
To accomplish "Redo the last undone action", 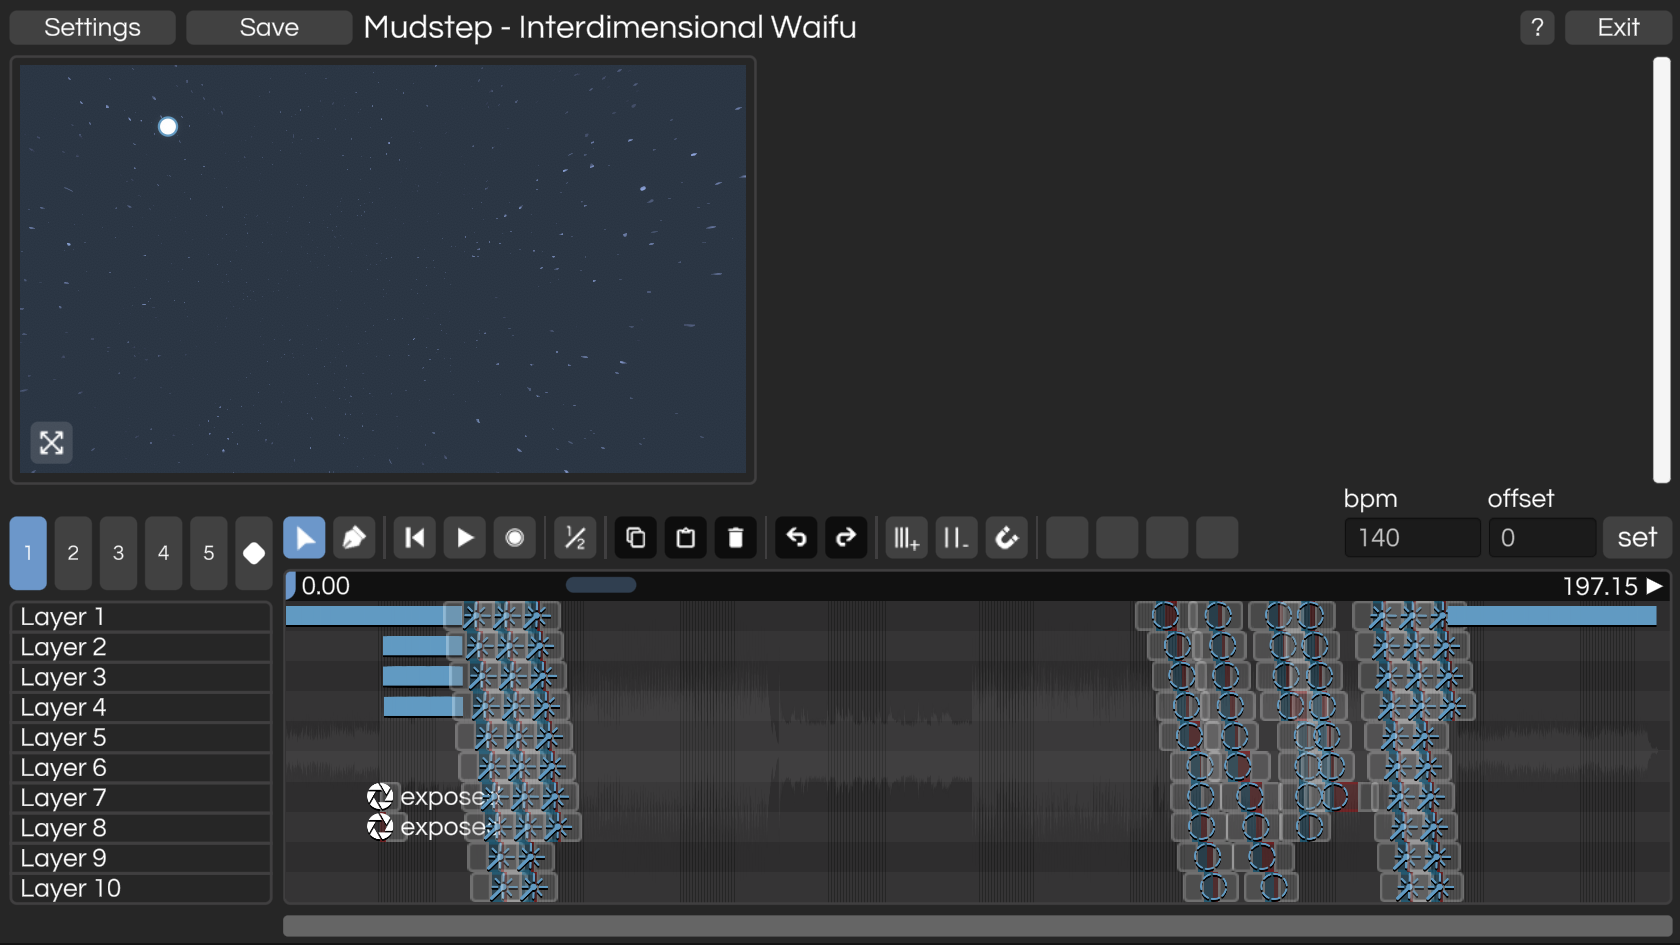I will coord(846,538).
